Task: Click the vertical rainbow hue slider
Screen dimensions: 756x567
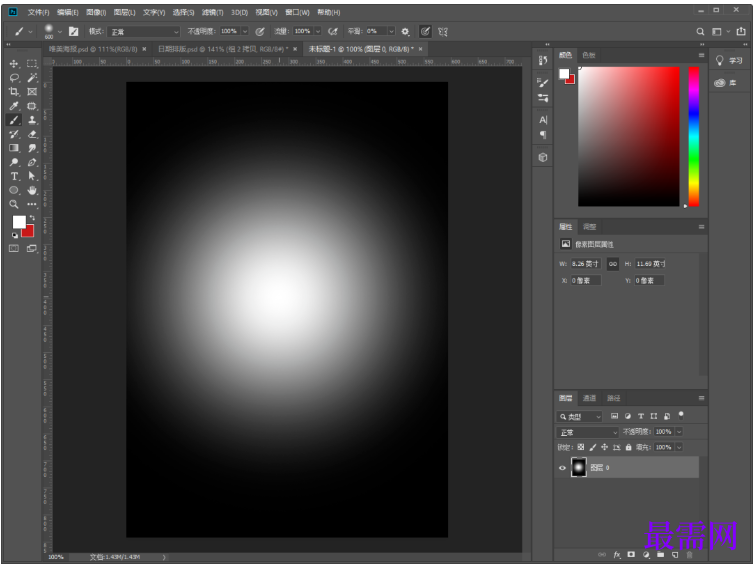Action: tap(693, 136)
